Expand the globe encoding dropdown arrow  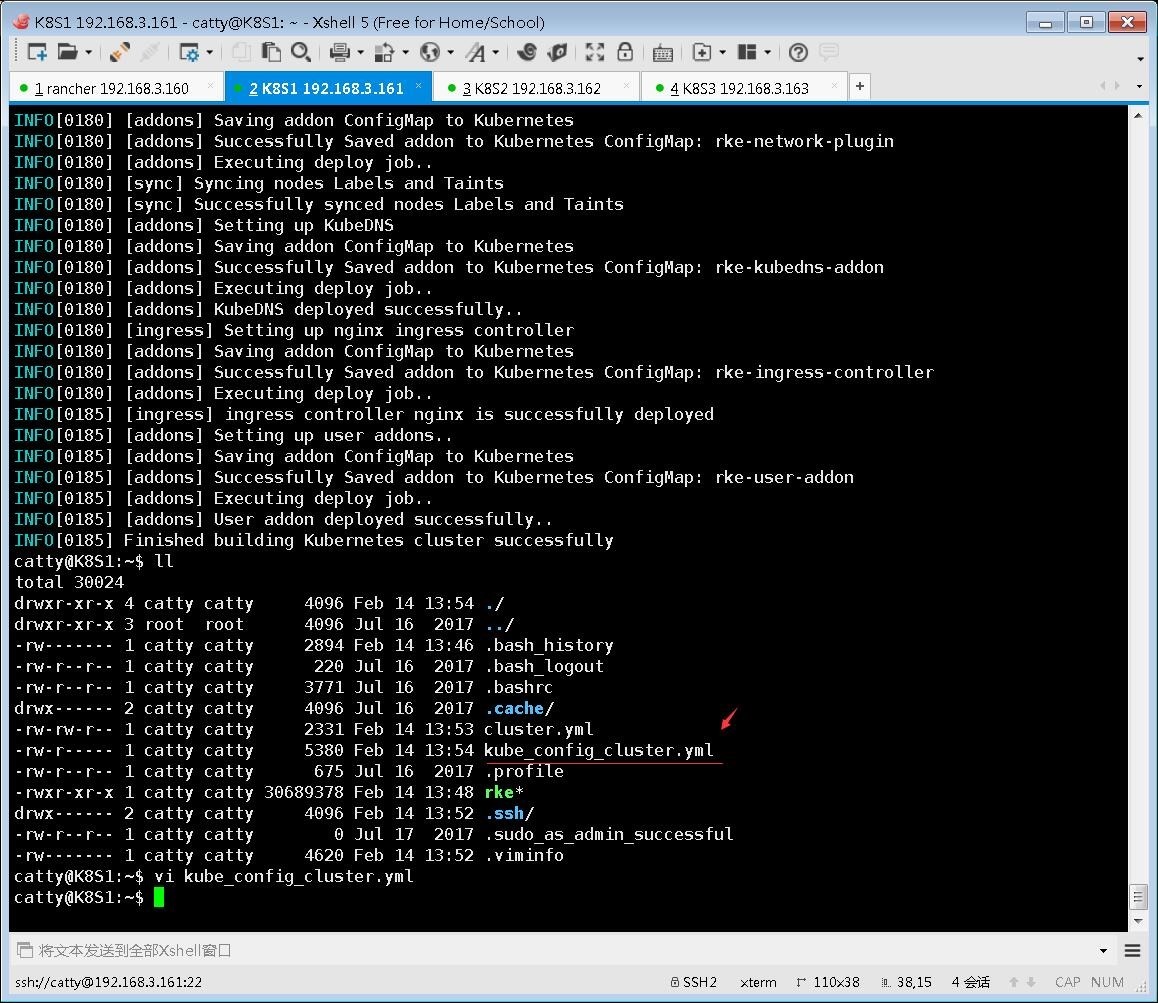coord(450,52)
